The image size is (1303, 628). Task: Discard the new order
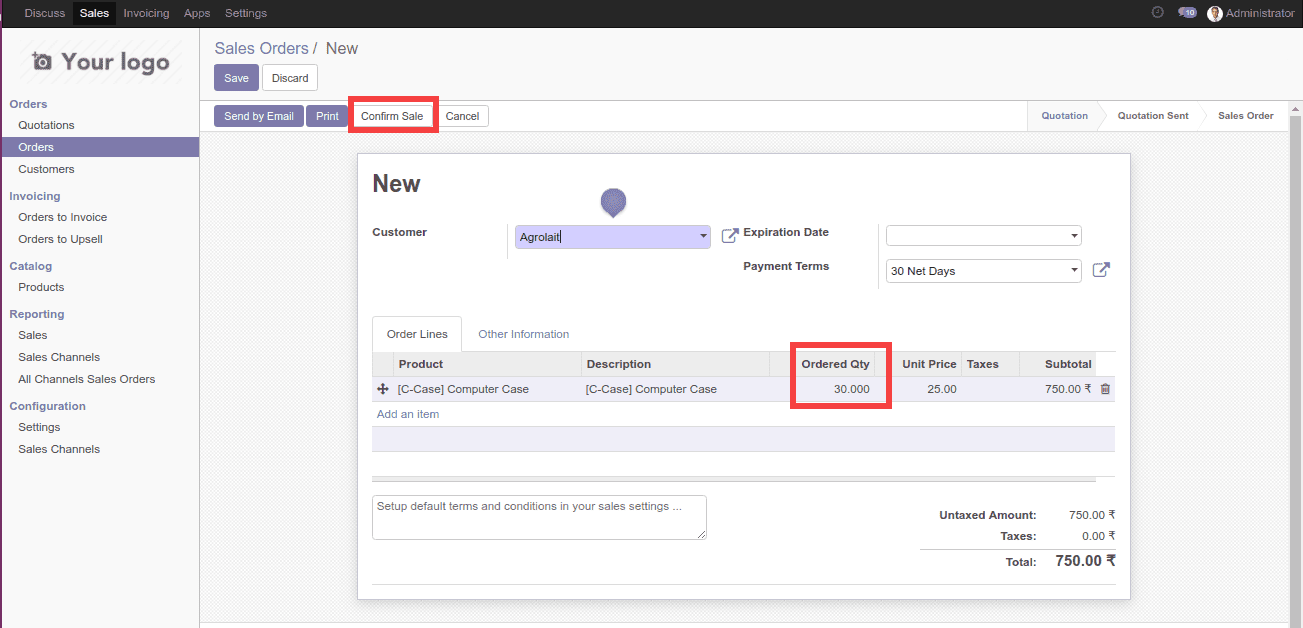290,78
